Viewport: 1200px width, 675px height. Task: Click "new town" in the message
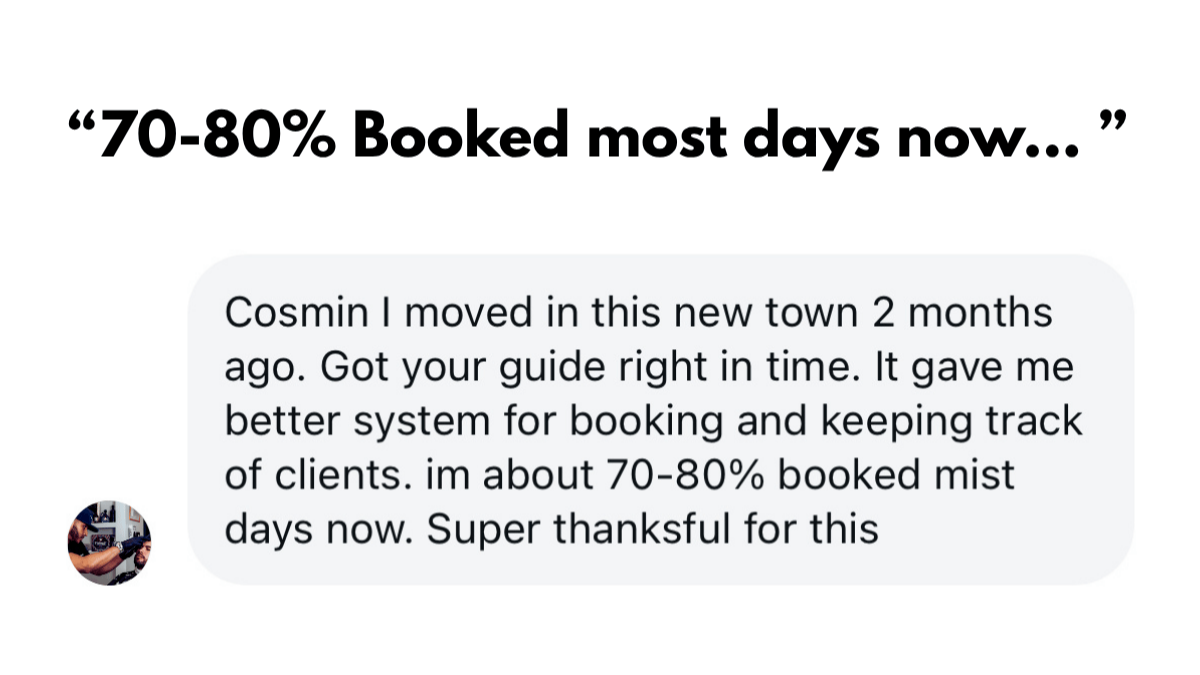point(756,313)
